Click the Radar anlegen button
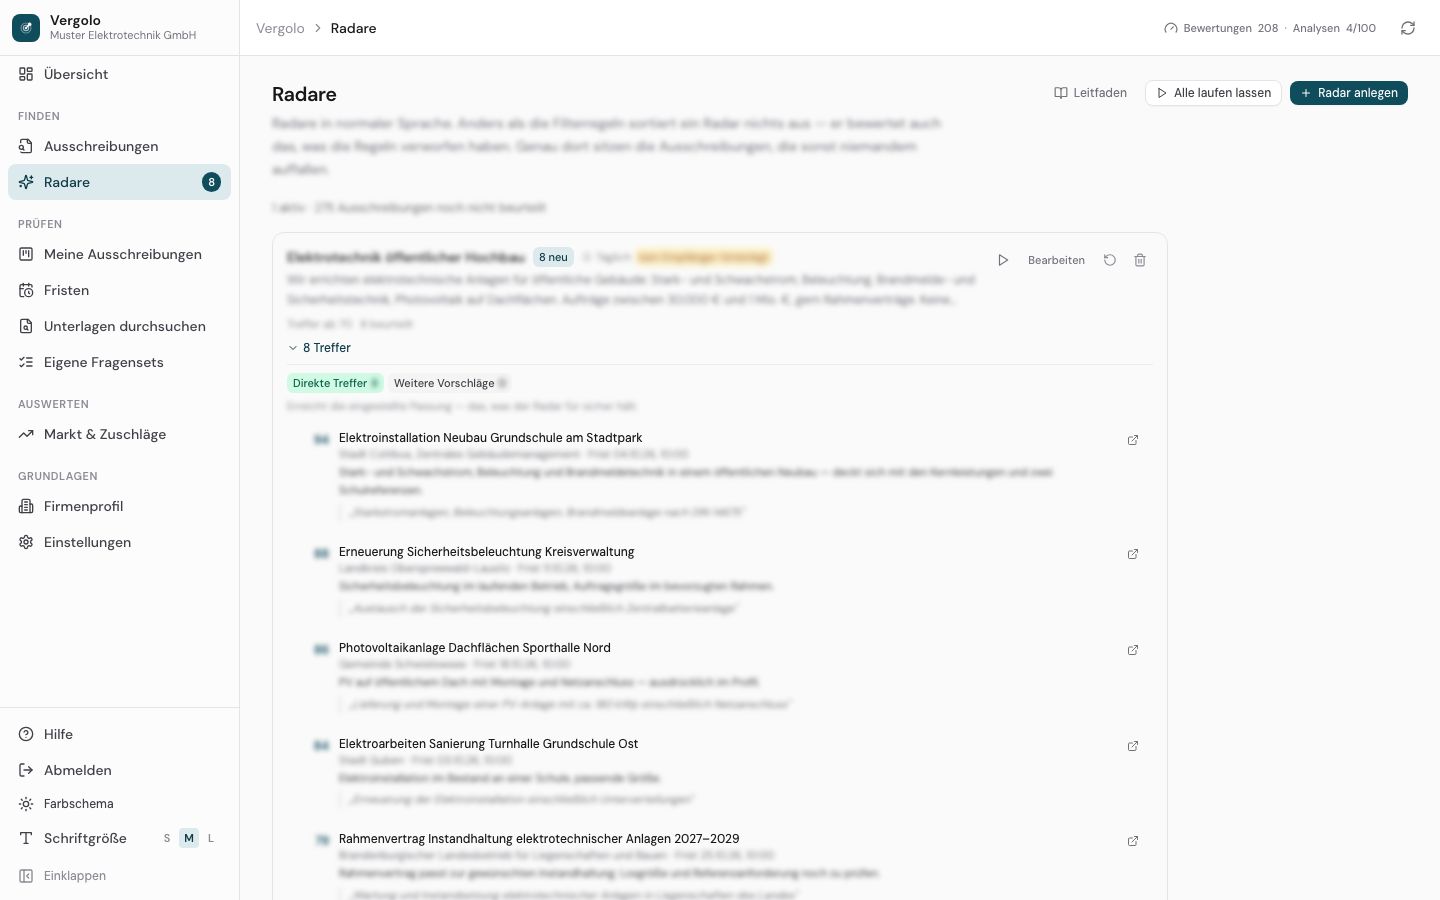1440x900 pixels. click(x=1349, y=93)
